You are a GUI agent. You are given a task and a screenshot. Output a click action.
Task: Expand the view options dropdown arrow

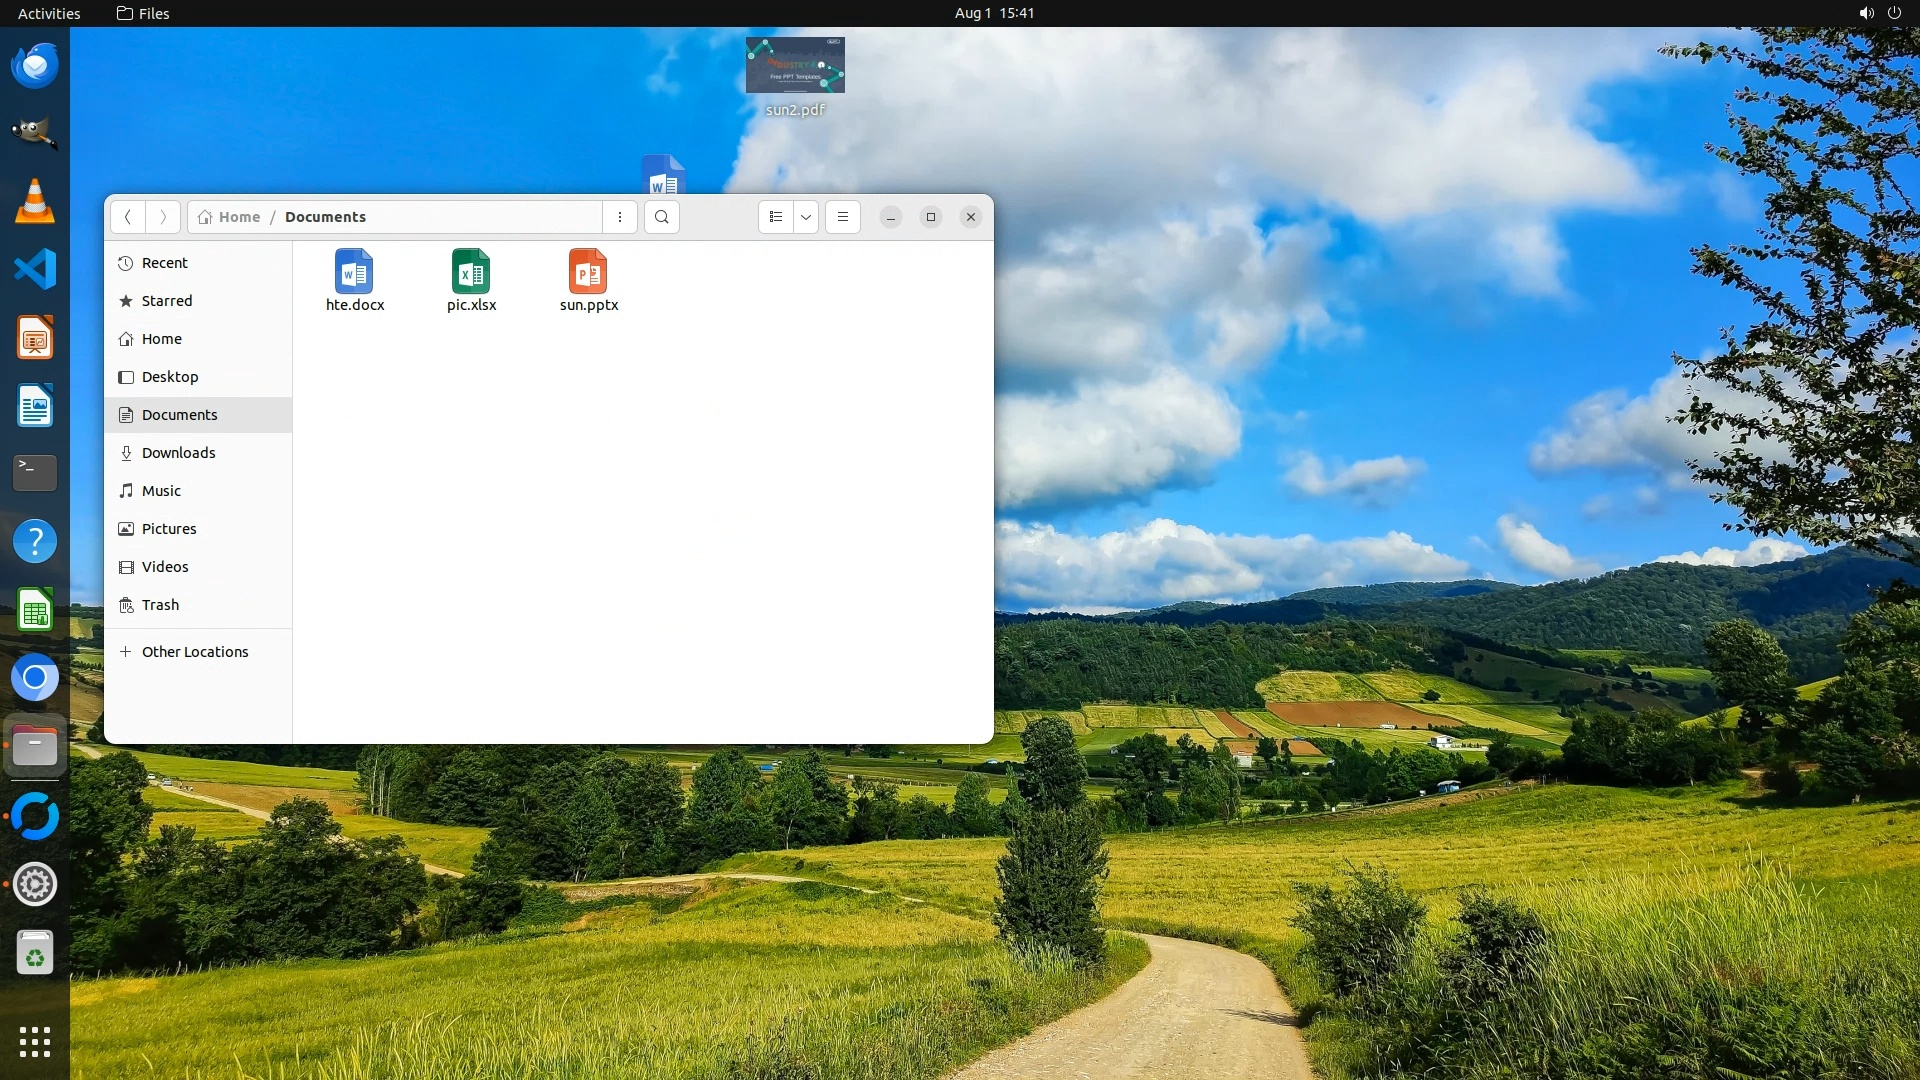[x=806, y=217]
